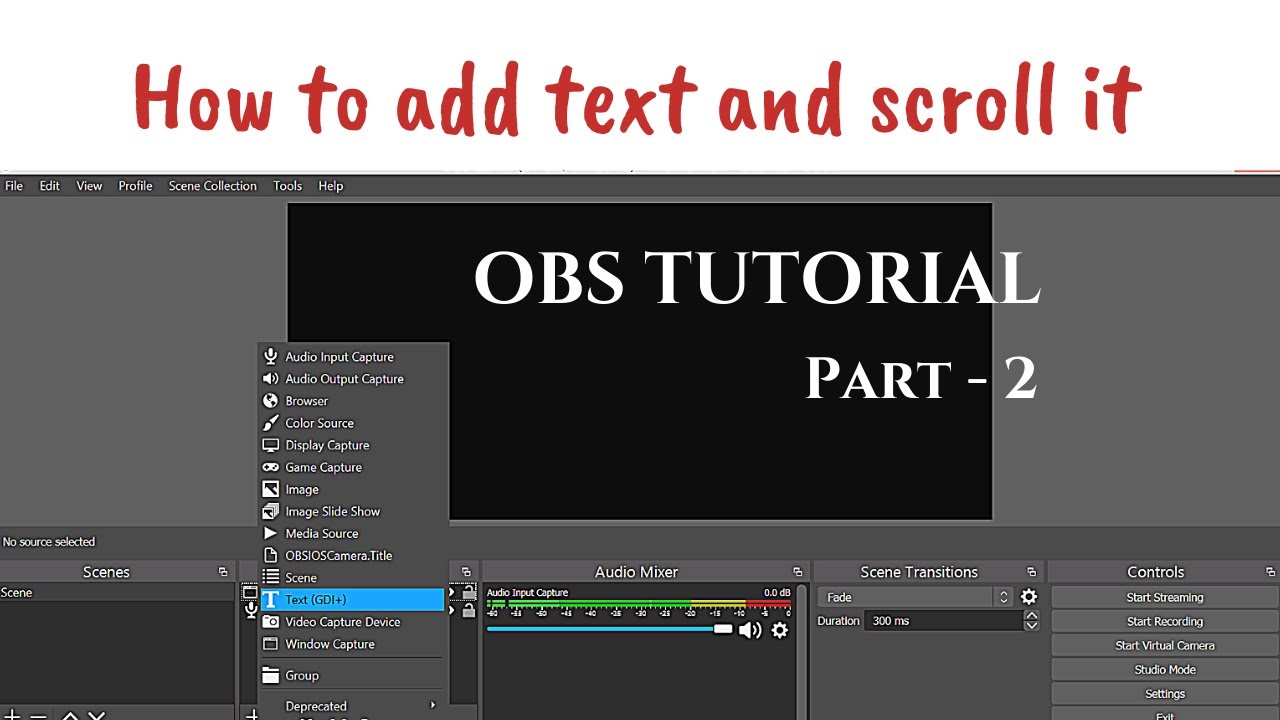
Task: Click Start Streaming button
Action: [x=1165, y=597]
